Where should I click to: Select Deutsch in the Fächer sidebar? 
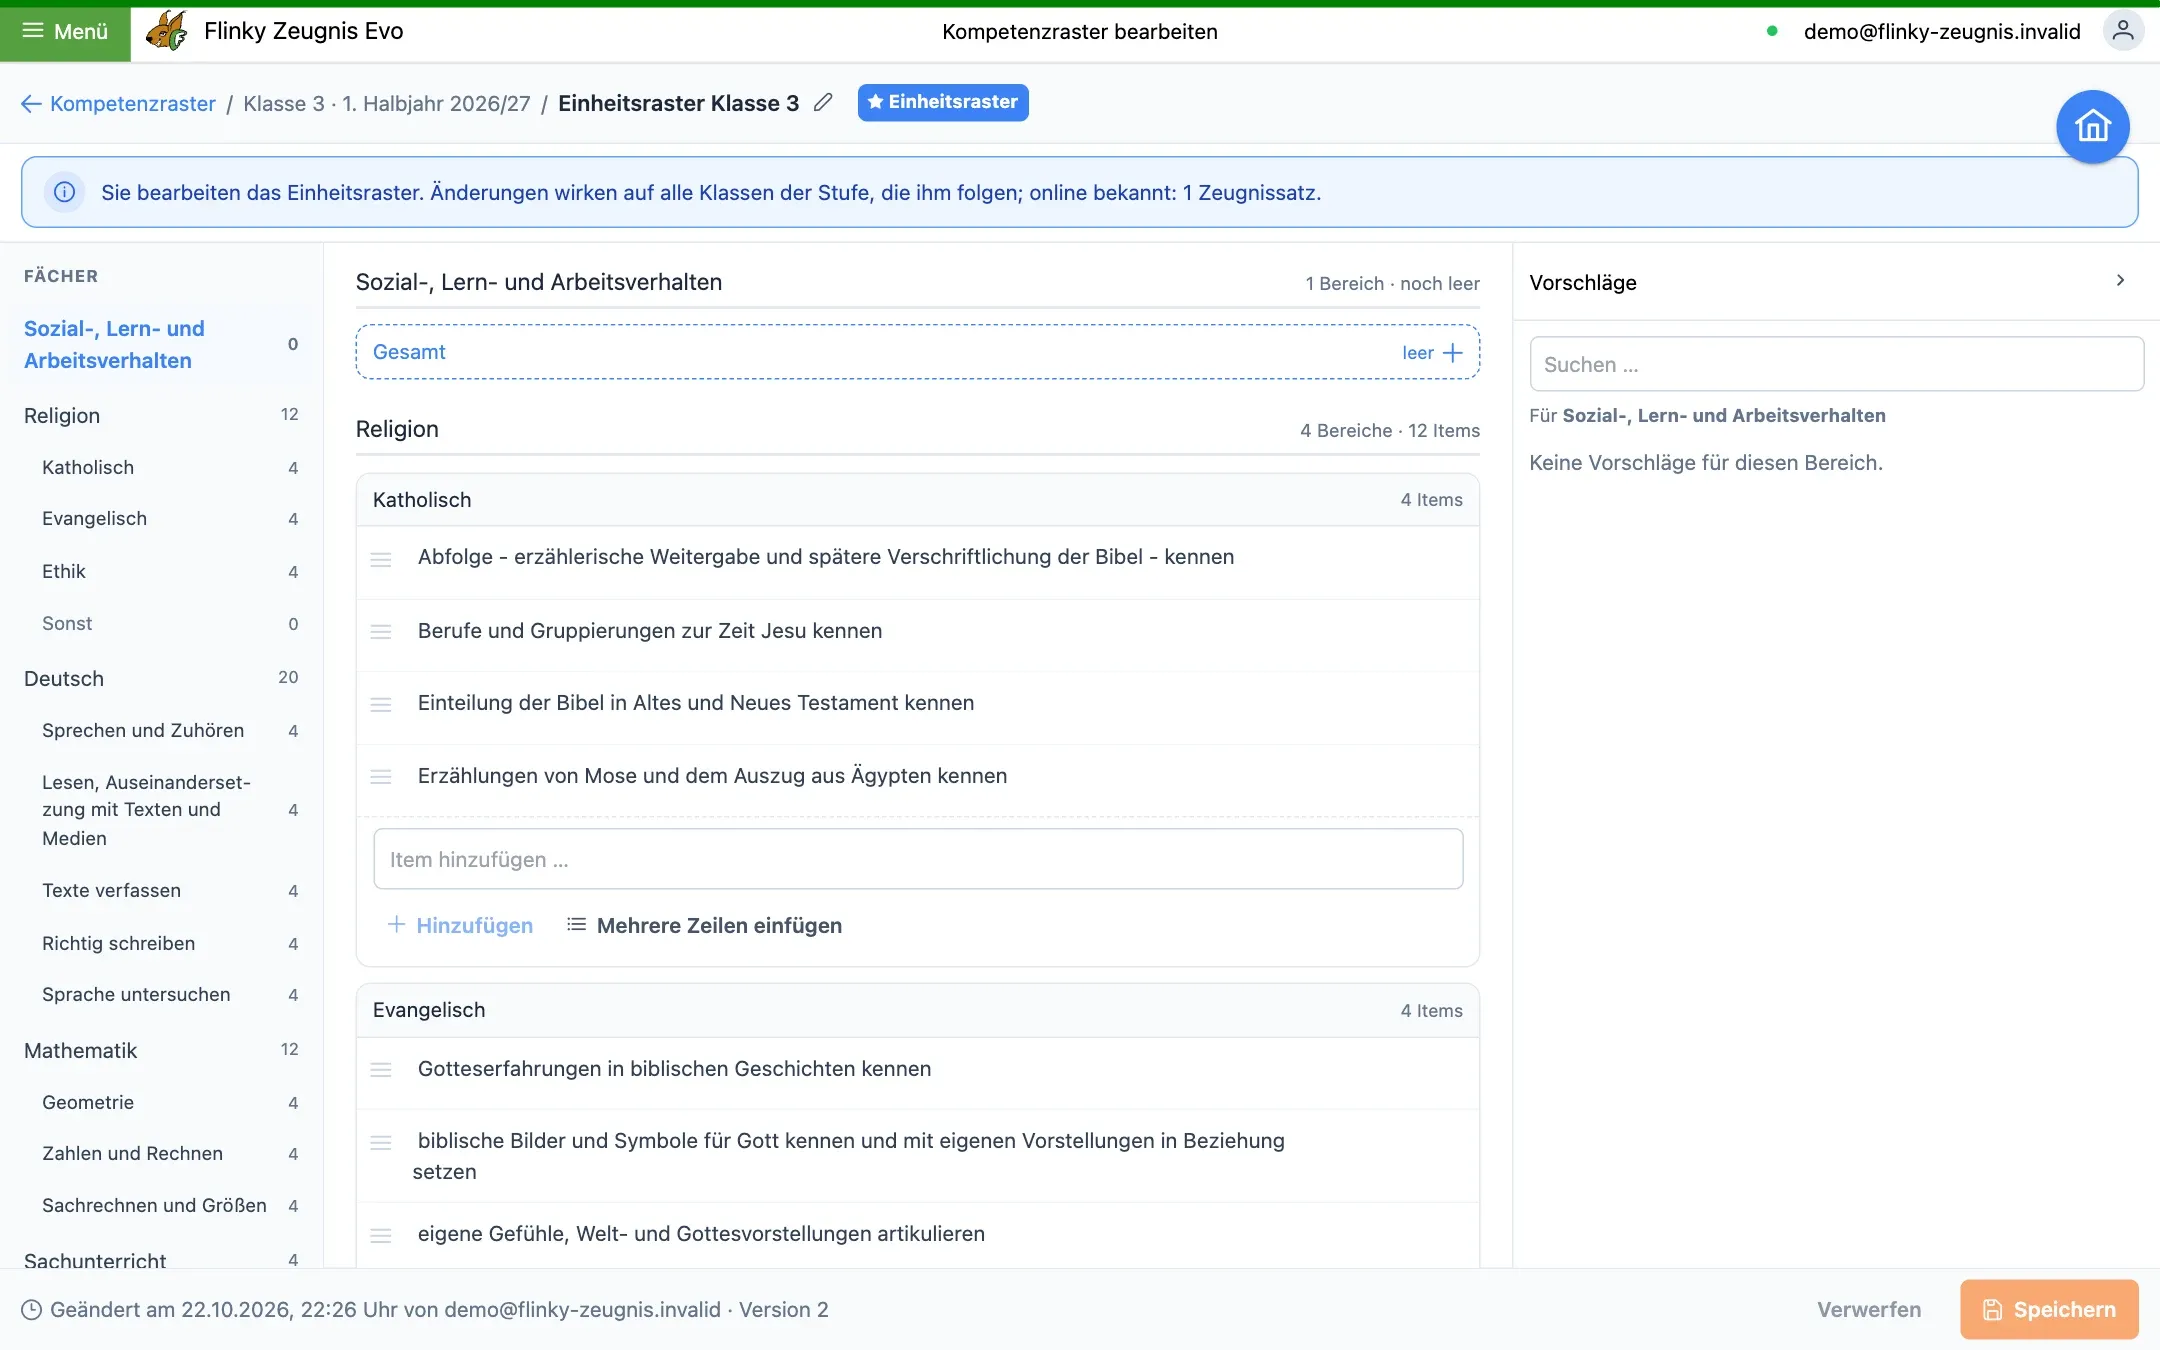point(160,678)
